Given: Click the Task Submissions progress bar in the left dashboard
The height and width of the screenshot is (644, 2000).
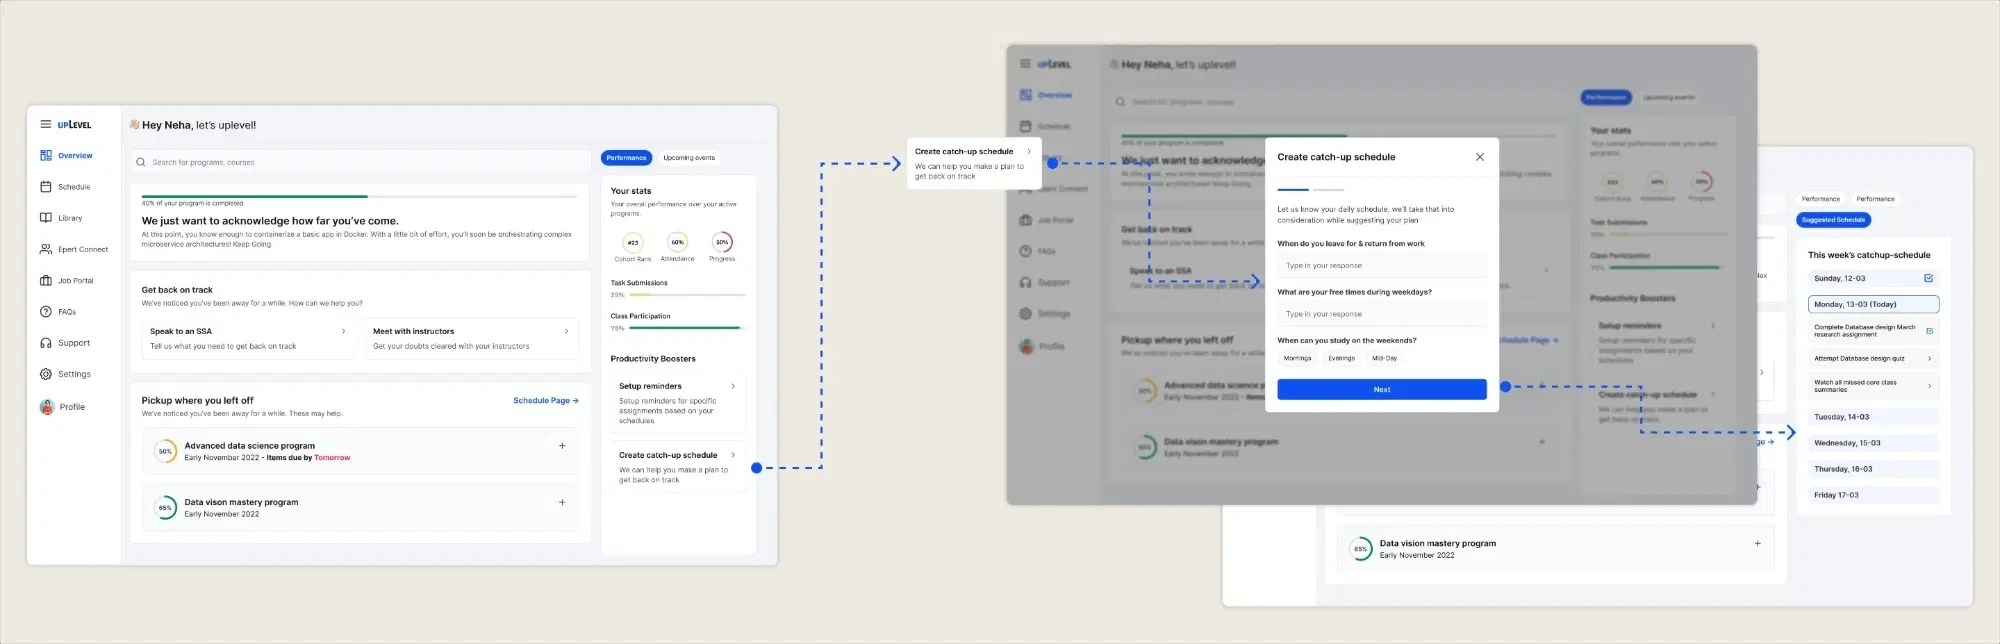Looking at the screenshot, I should point(687,295).
